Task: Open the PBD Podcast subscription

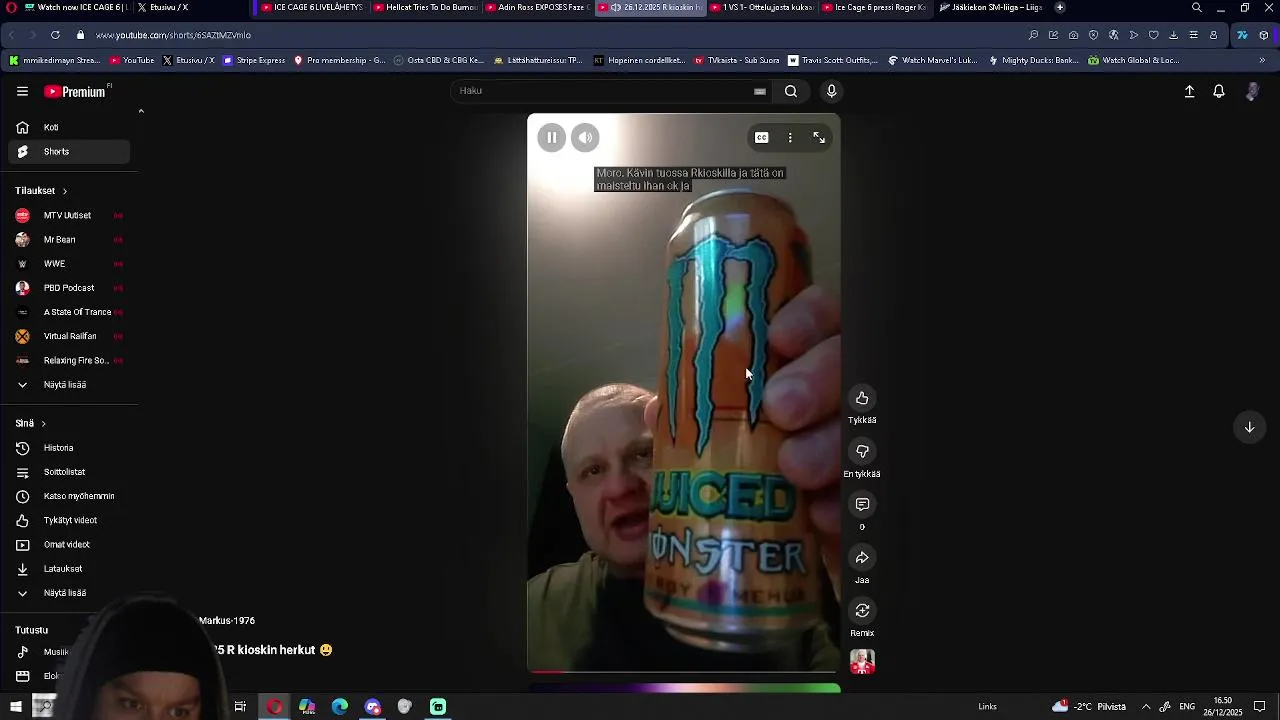Action: pos(69,288)
